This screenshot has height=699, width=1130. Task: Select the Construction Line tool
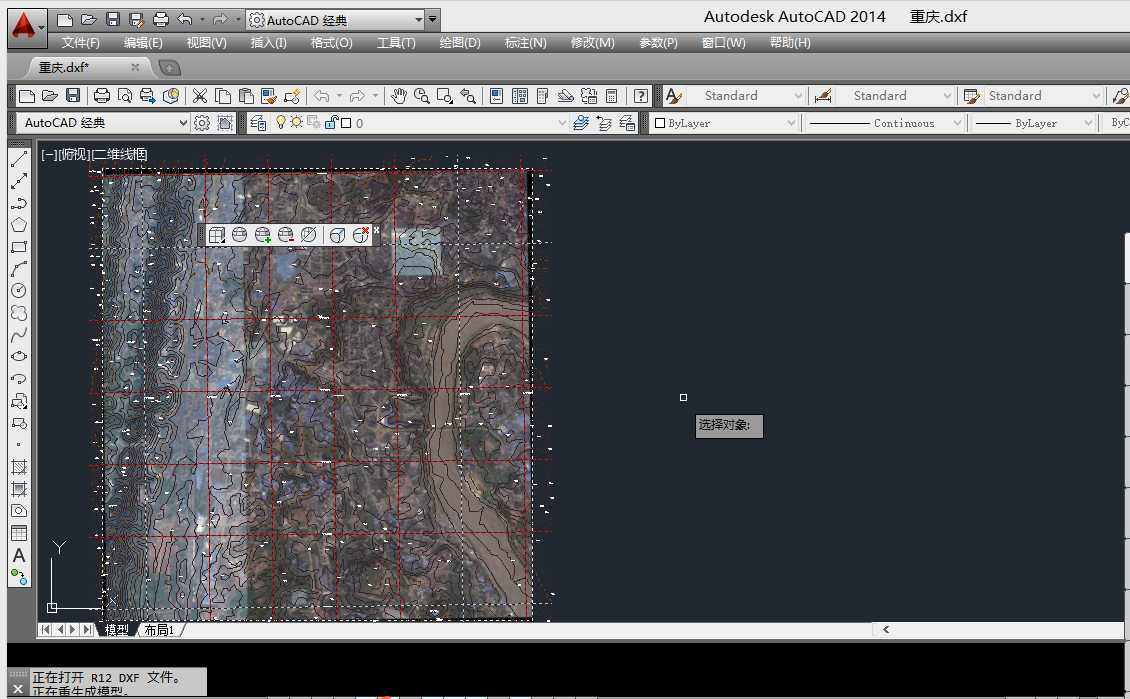coord(19,181)
